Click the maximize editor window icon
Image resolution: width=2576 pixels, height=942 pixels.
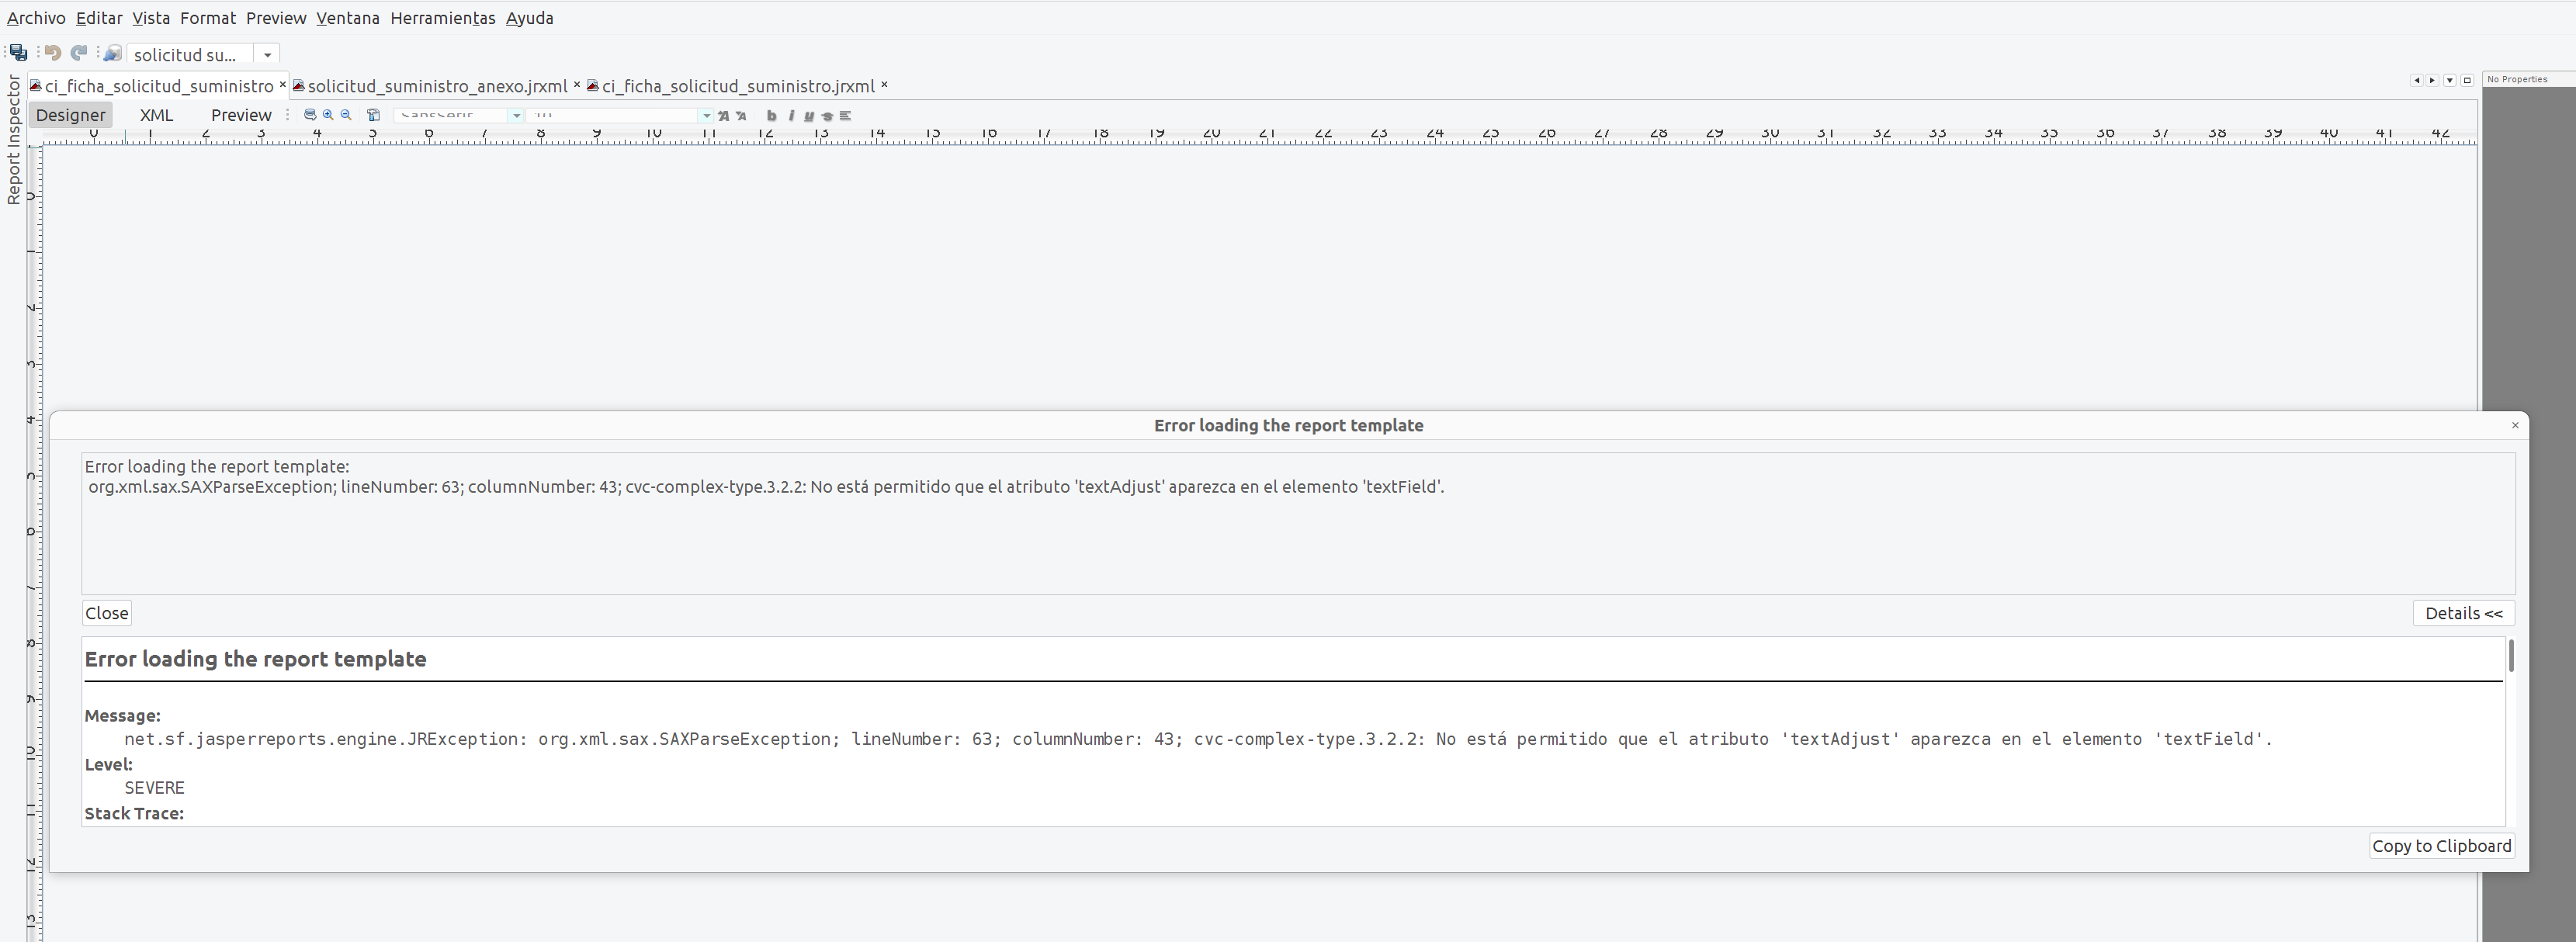[2467, 80]
